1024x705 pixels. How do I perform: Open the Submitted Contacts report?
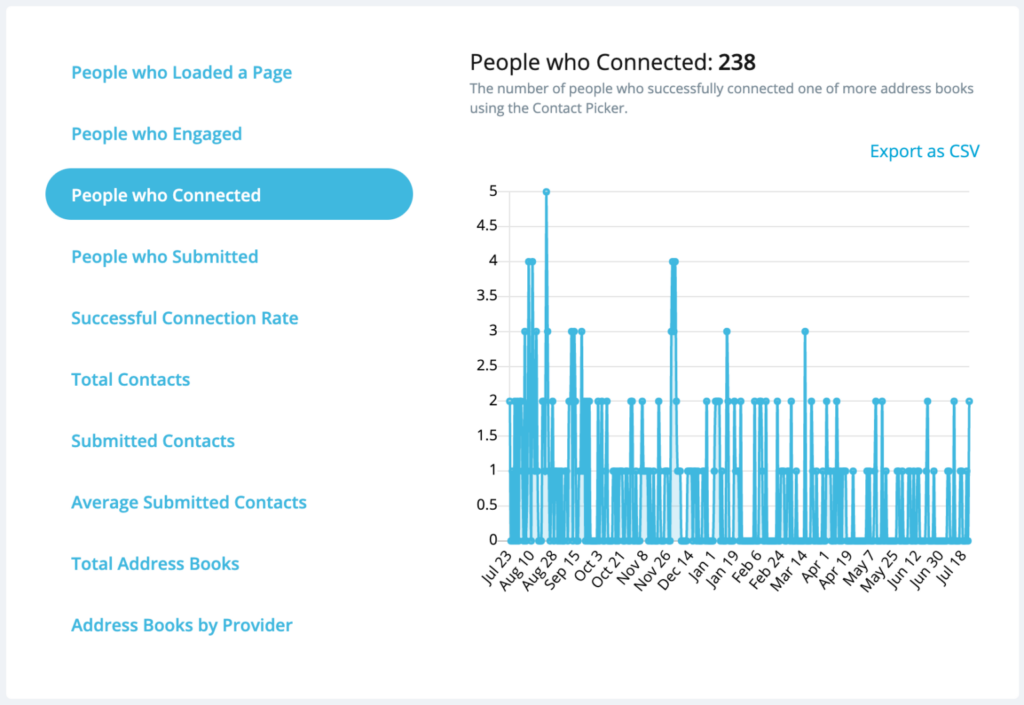coord(152,440)
